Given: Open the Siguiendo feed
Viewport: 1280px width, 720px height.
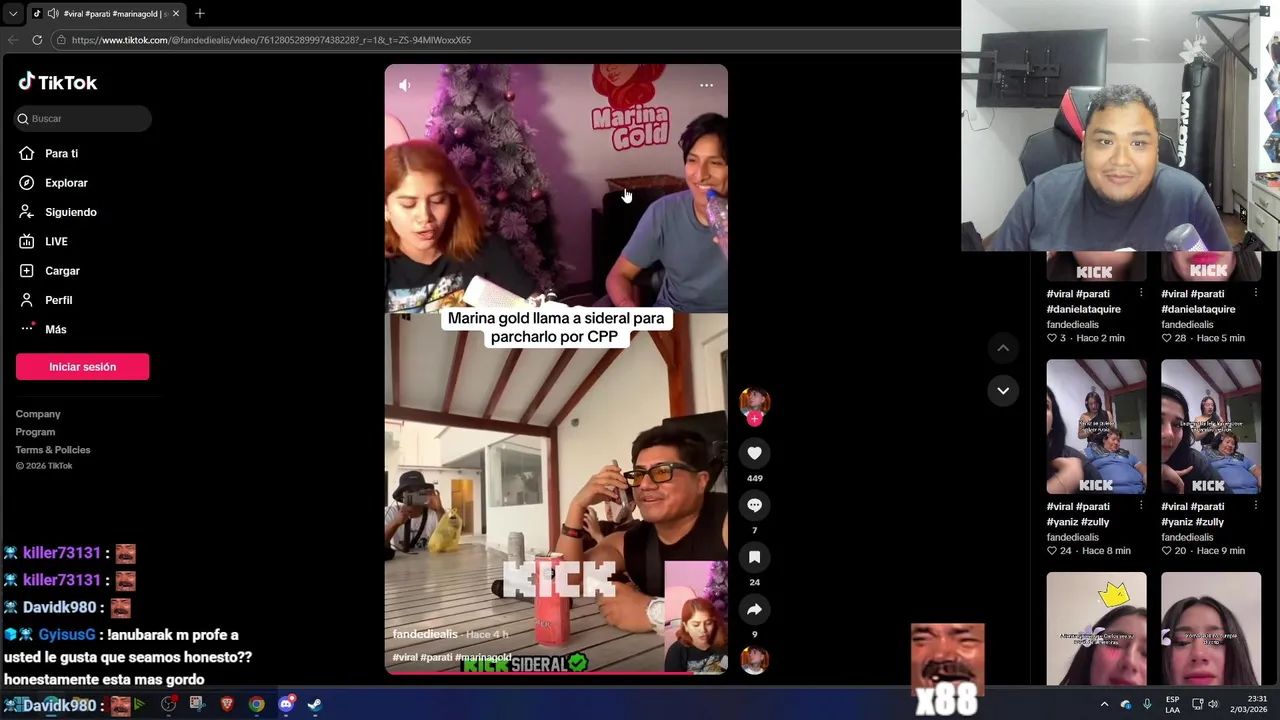Looking at the screenshot, I should coord(57,212).
